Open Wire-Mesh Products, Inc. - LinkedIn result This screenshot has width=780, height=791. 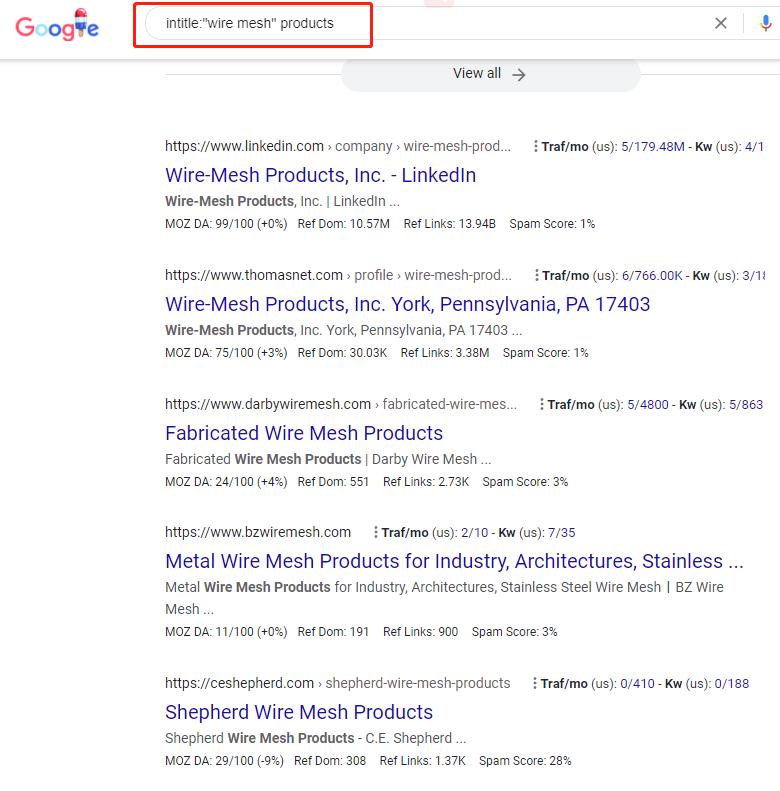tap(320, 175)
